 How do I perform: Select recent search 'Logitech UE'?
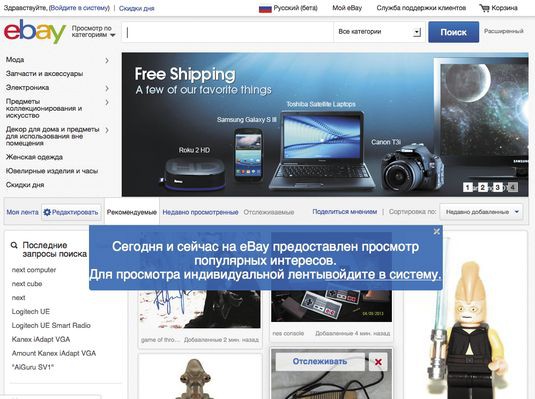point(31,312)
